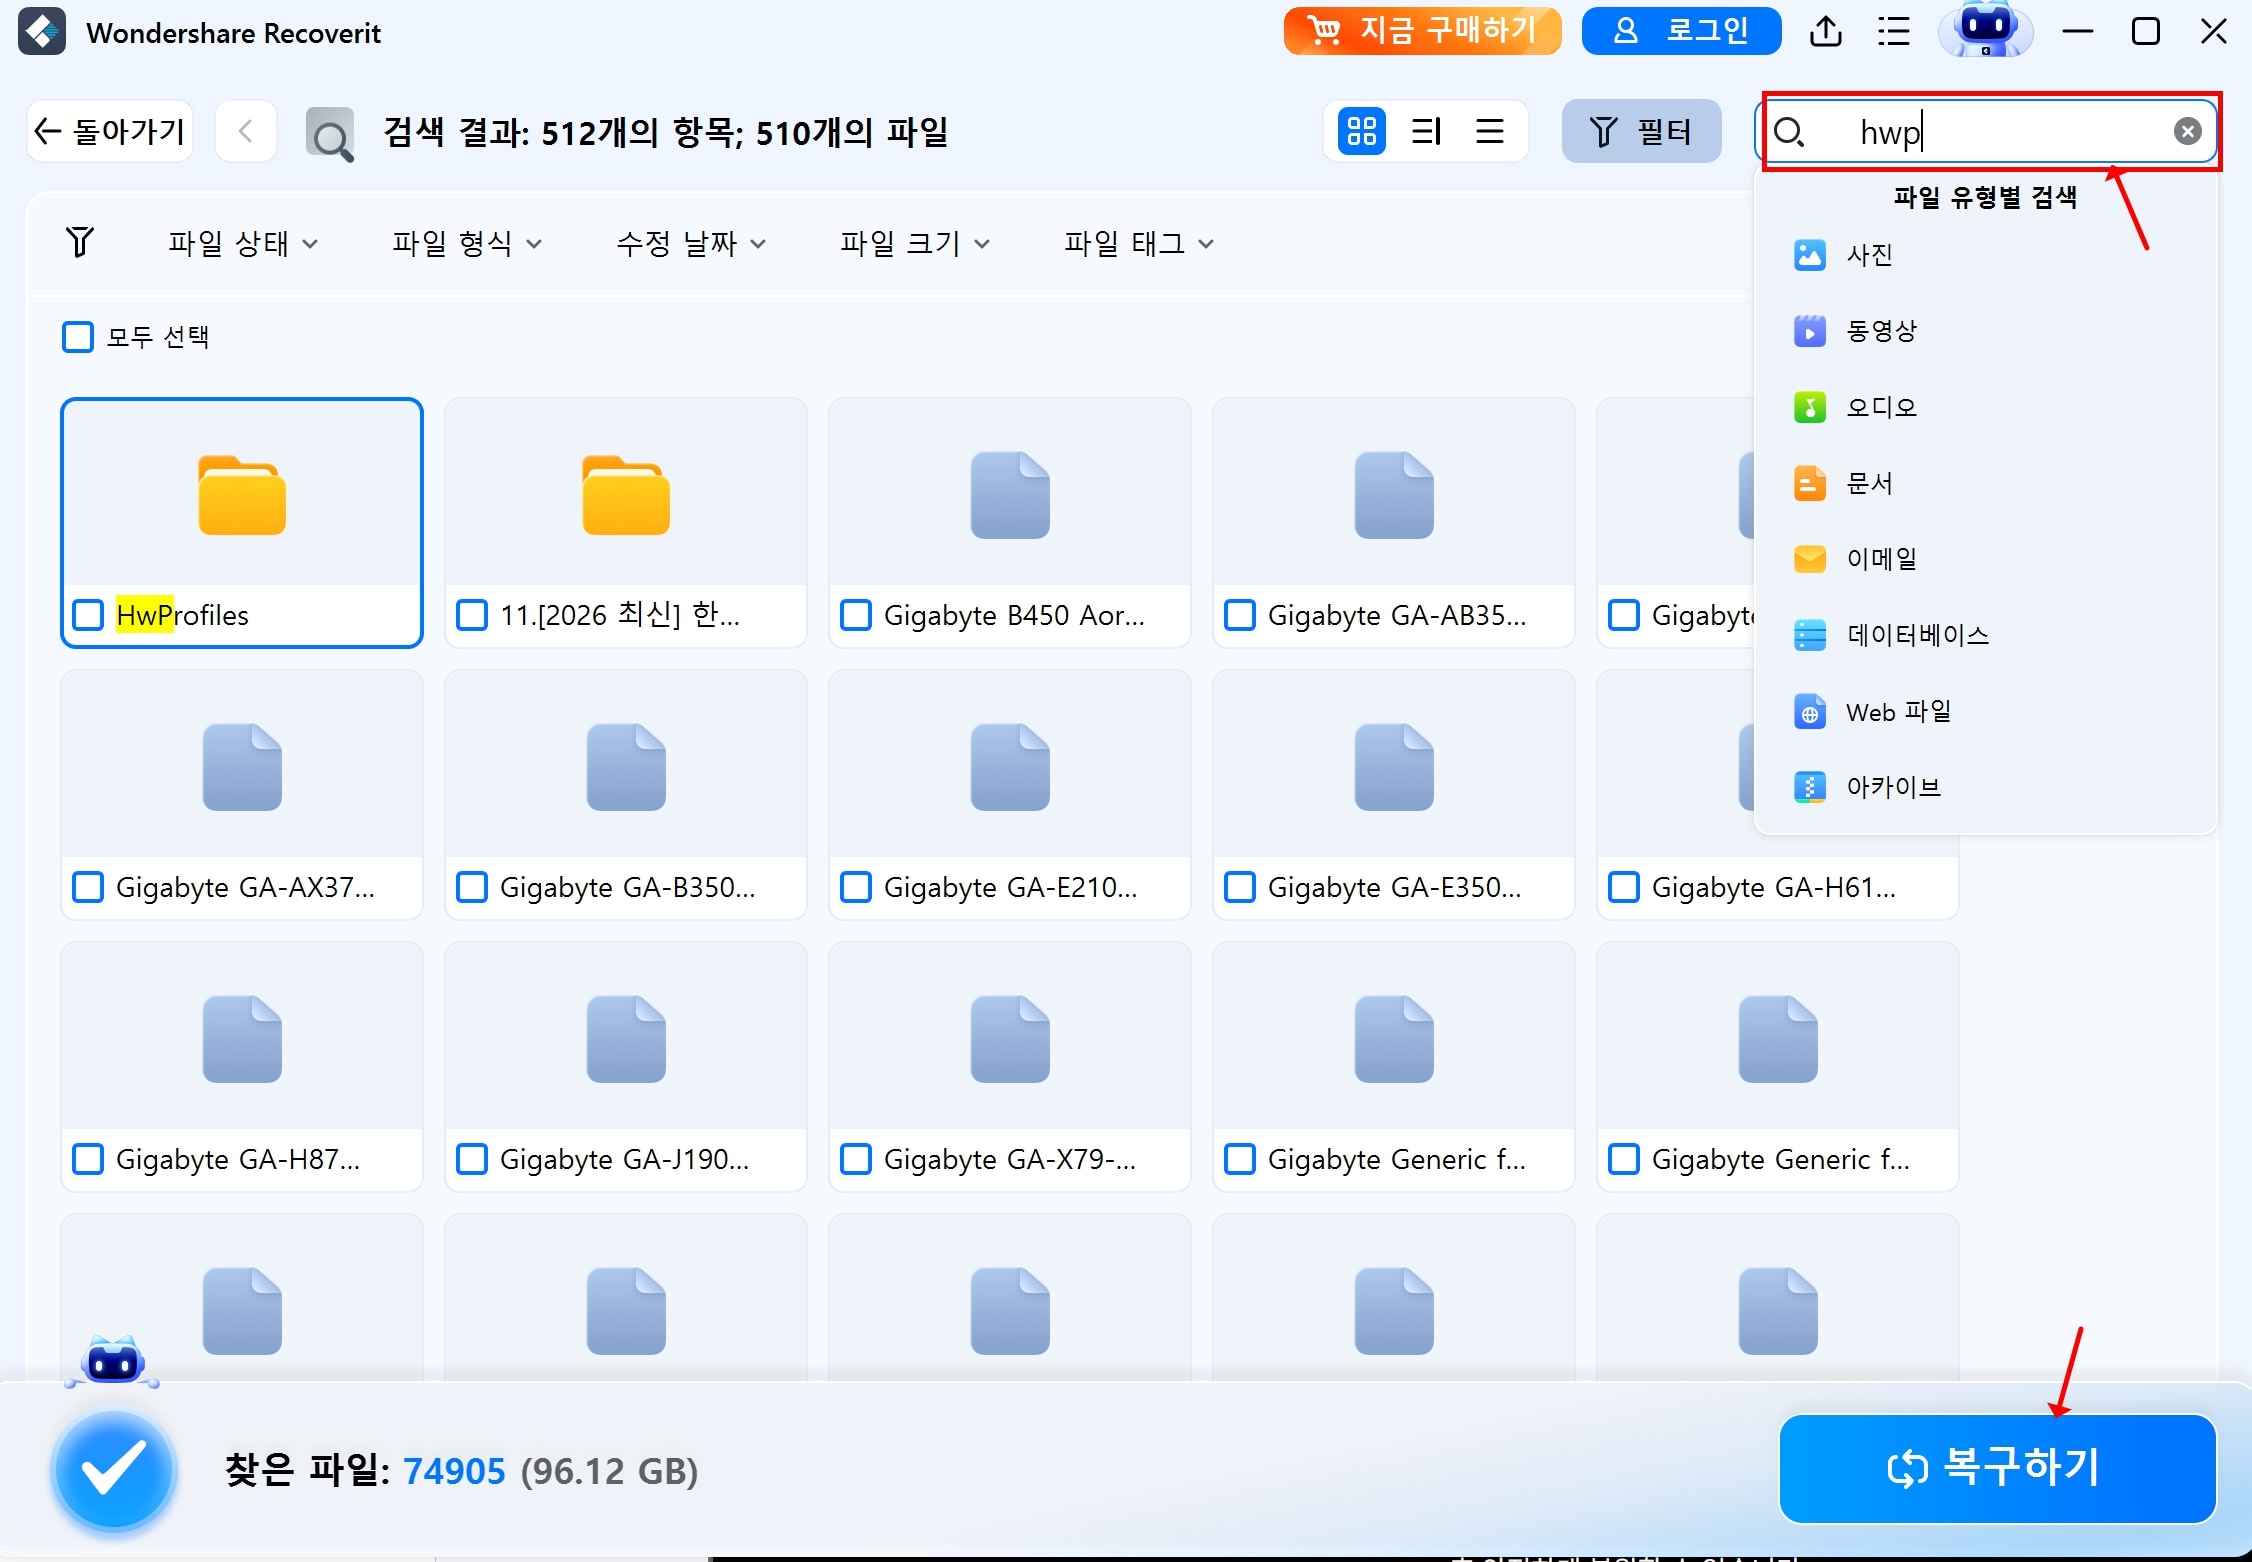The height and width of the screenshot is (1562, 2252).
Task: Expand the 파일 형식 filter dropdown
Action: tap(466, 242)
